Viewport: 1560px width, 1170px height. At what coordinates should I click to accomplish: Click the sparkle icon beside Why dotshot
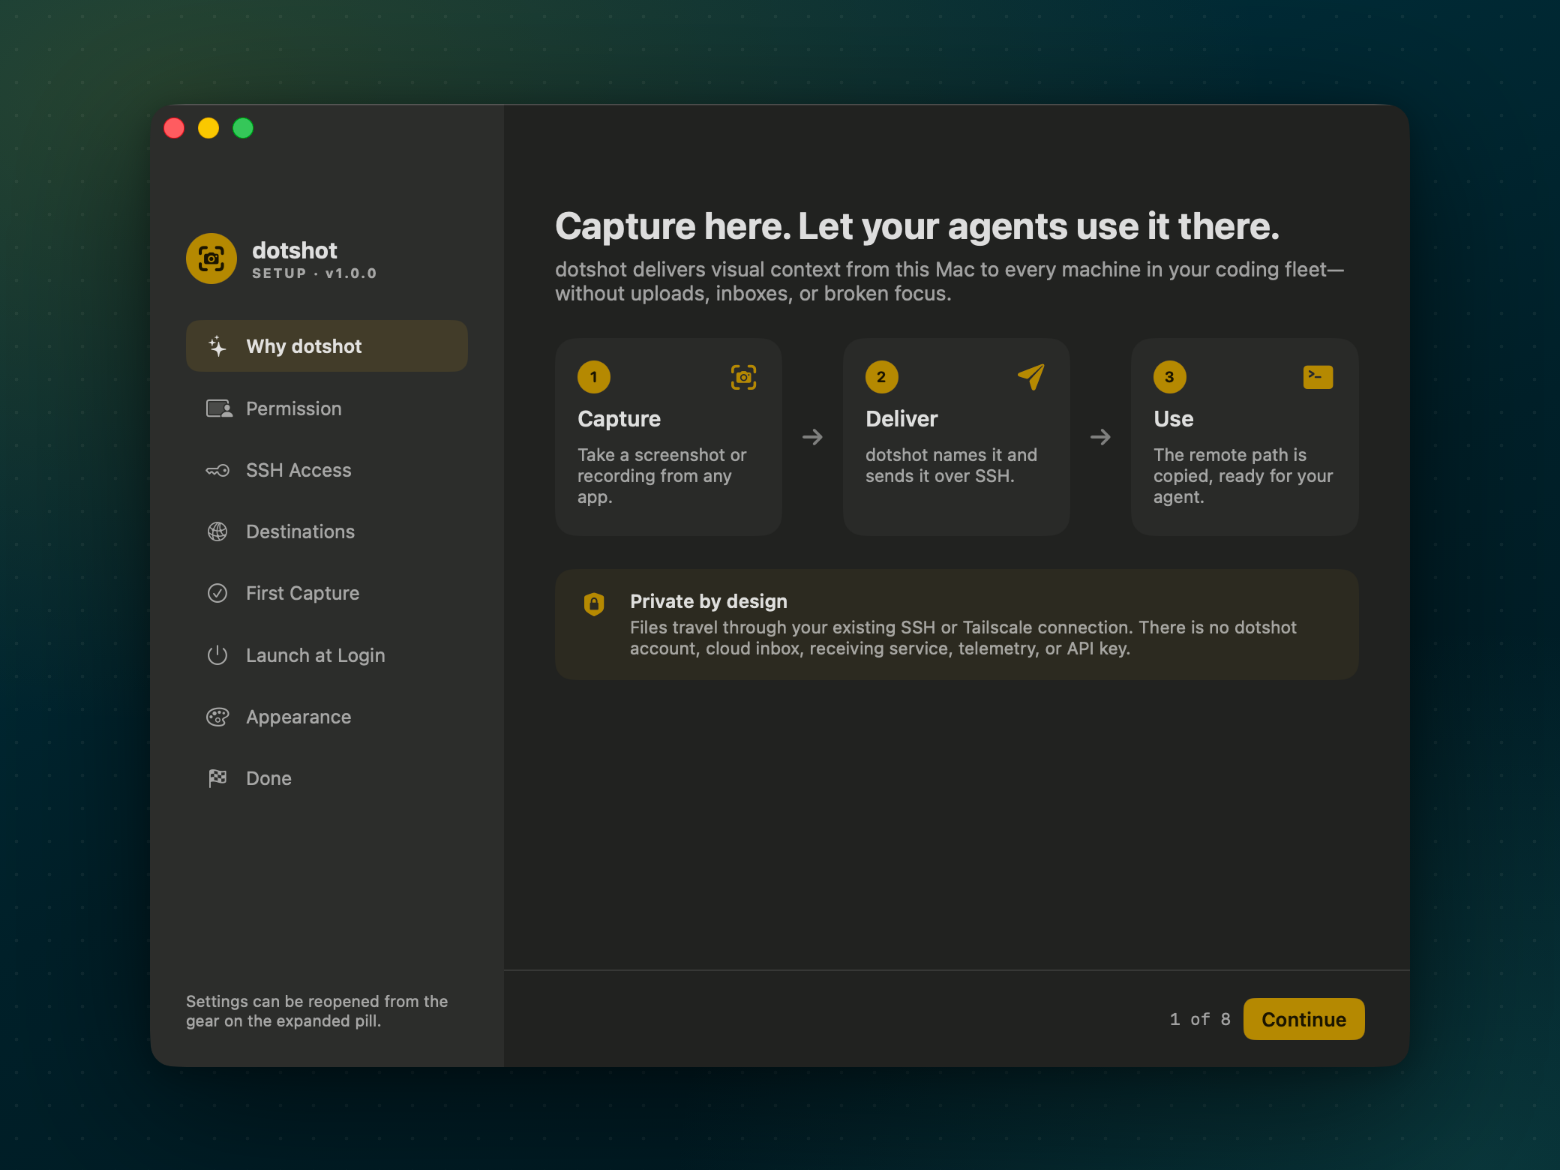217,346
